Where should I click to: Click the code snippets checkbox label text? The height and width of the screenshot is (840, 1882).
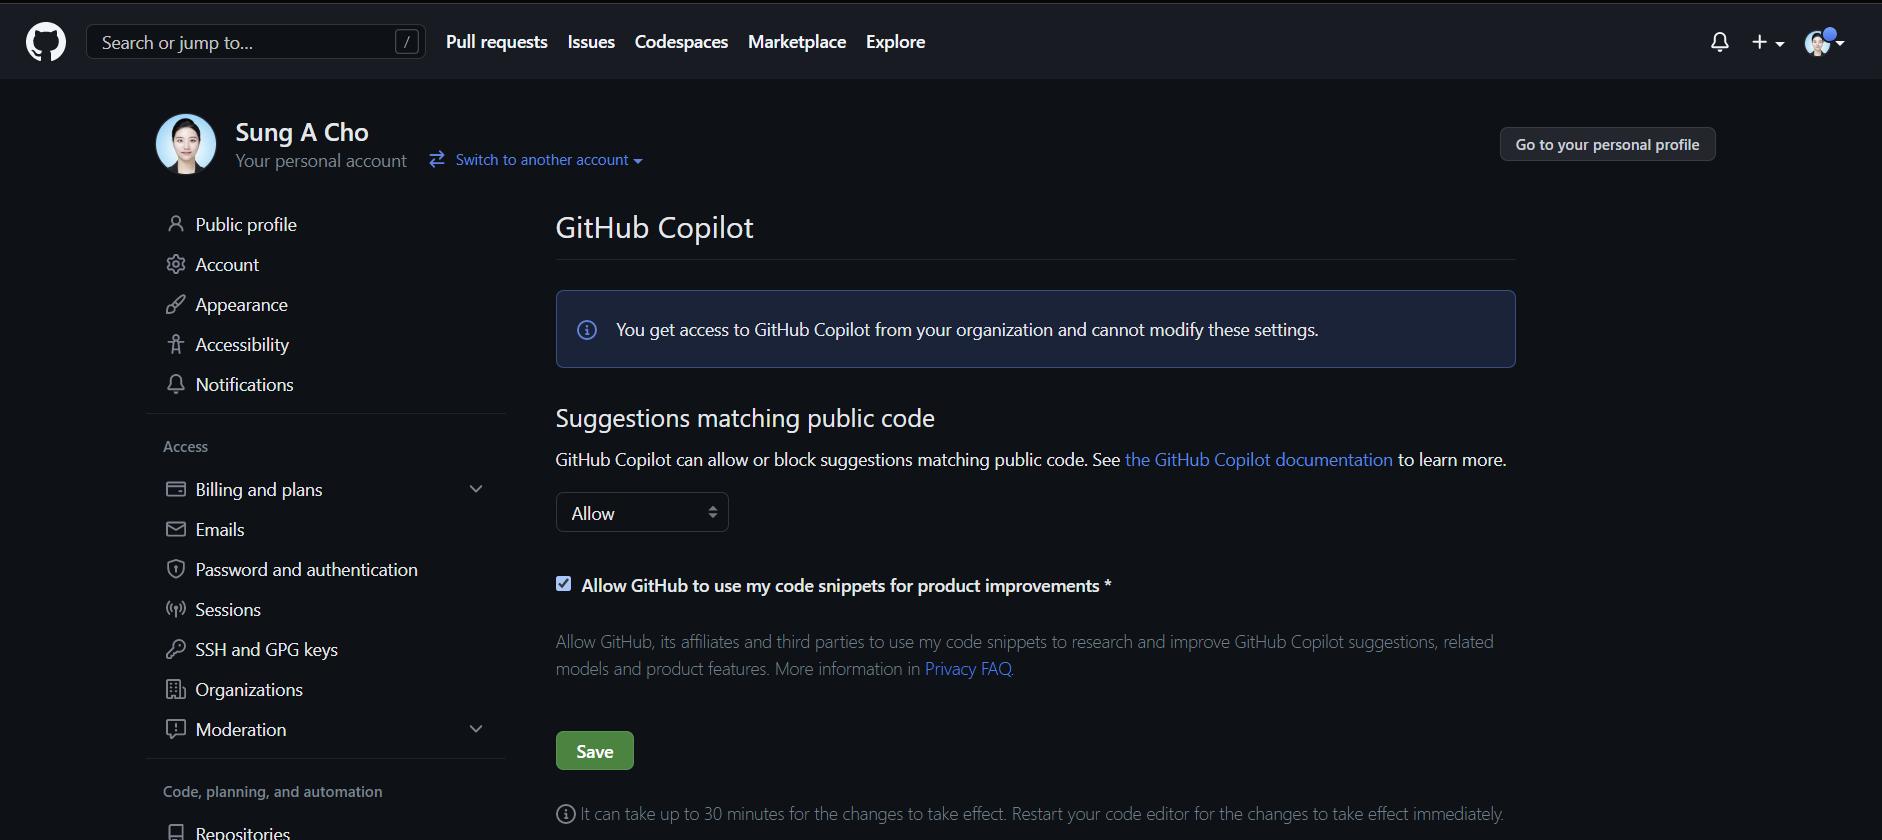[846, 586]
